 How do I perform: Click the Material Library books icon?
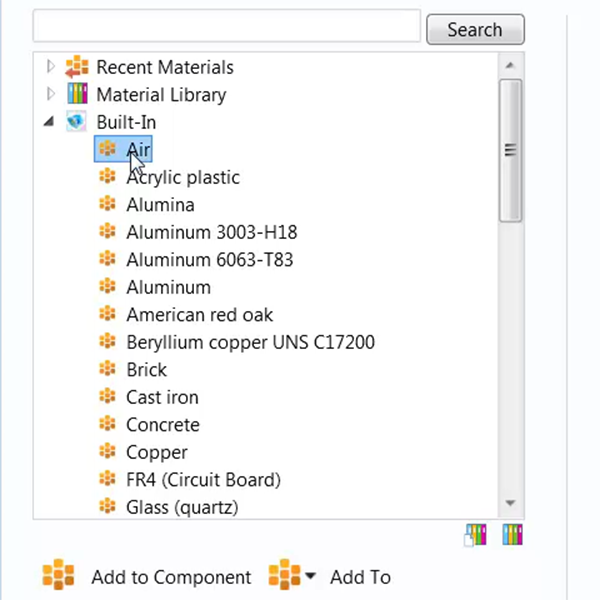coord(77,95)
